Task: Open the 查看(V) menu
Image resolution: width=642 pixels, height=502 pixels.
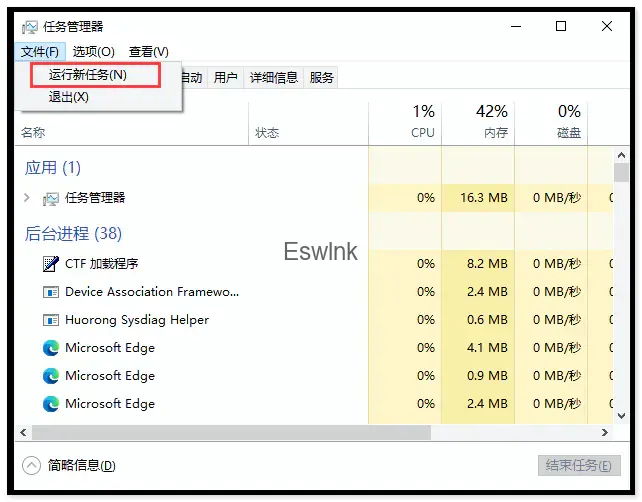Action: (148, 52)
